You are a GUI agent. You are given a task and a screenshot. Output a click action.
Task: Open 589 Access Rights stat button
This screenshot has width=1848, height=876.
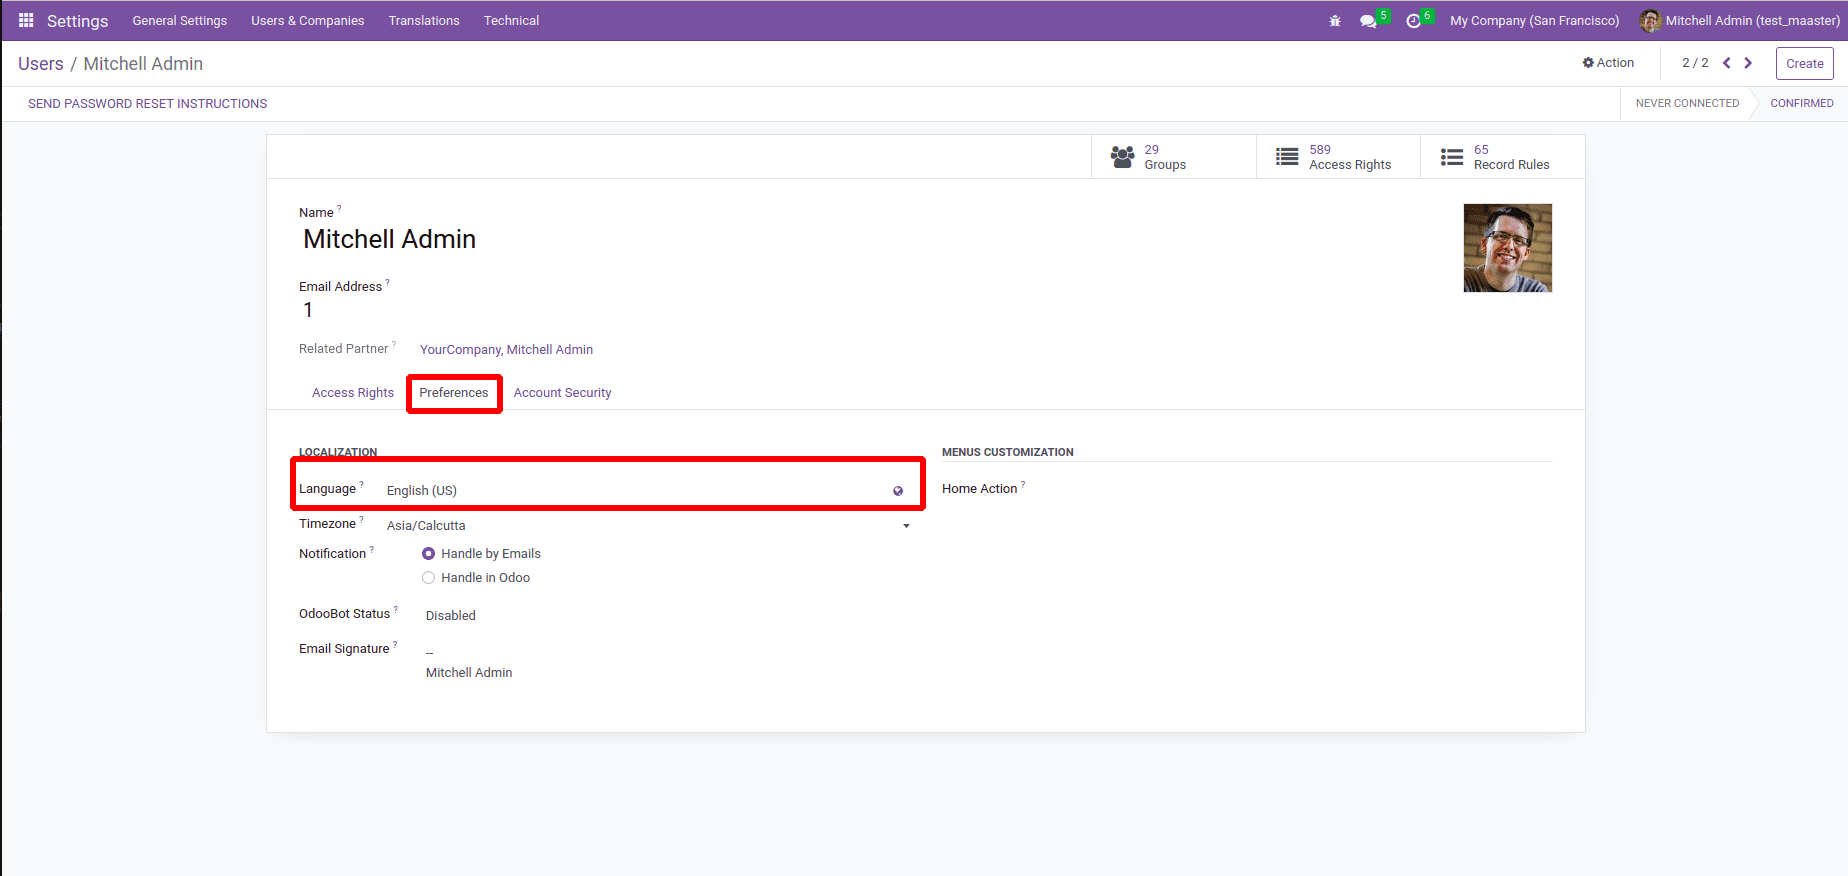coord(1338,157)
